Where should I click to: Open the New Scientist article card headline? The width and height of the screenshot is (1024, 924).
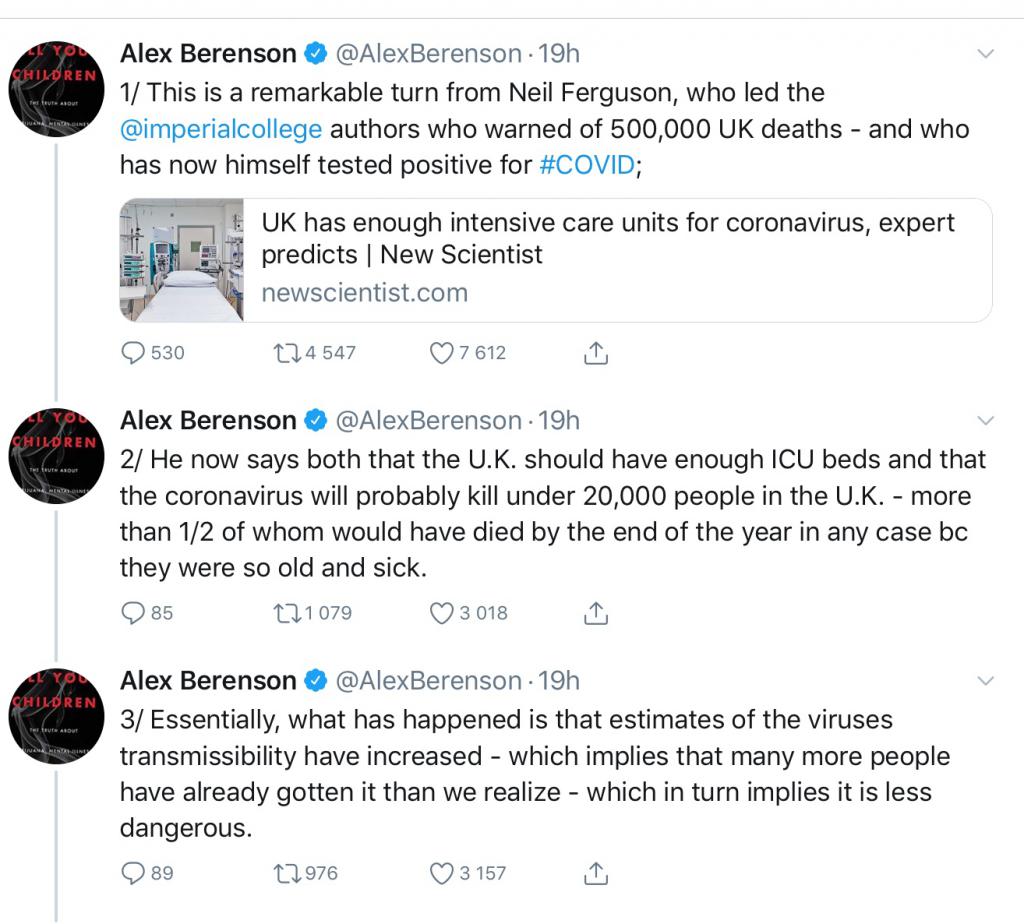click(607, 238)
